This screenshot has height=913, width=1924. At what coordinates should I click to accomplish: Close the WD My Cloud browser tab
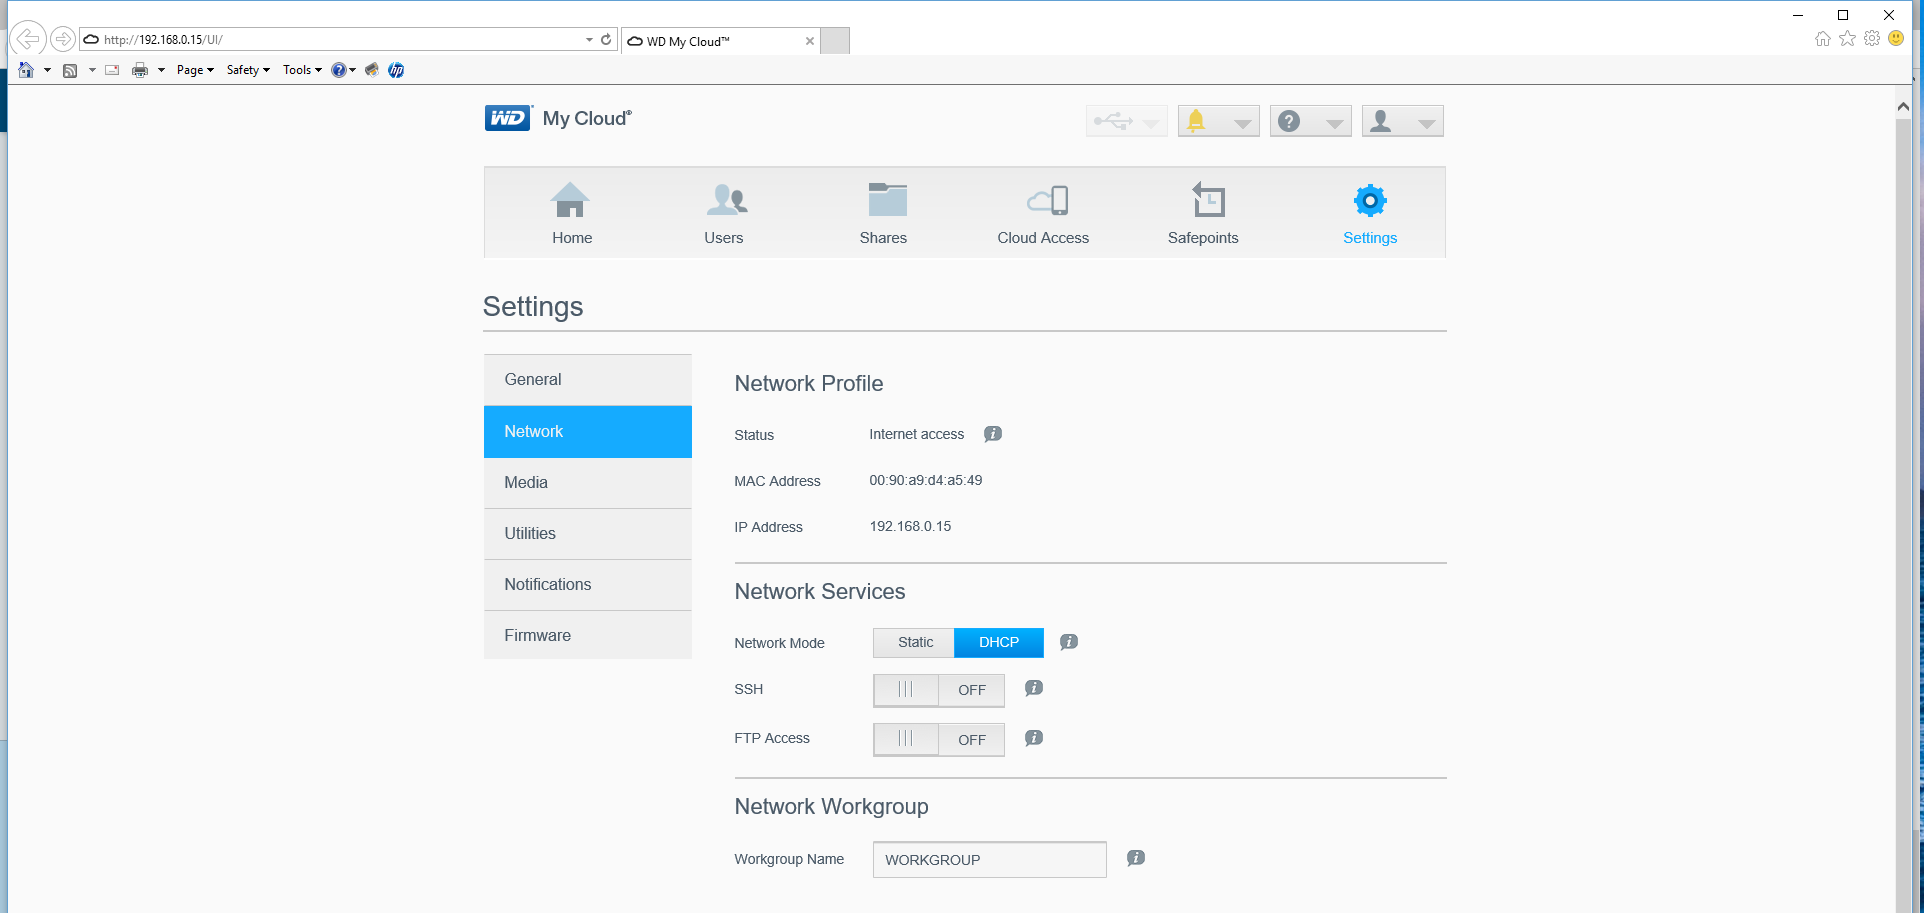coord(810,41)
